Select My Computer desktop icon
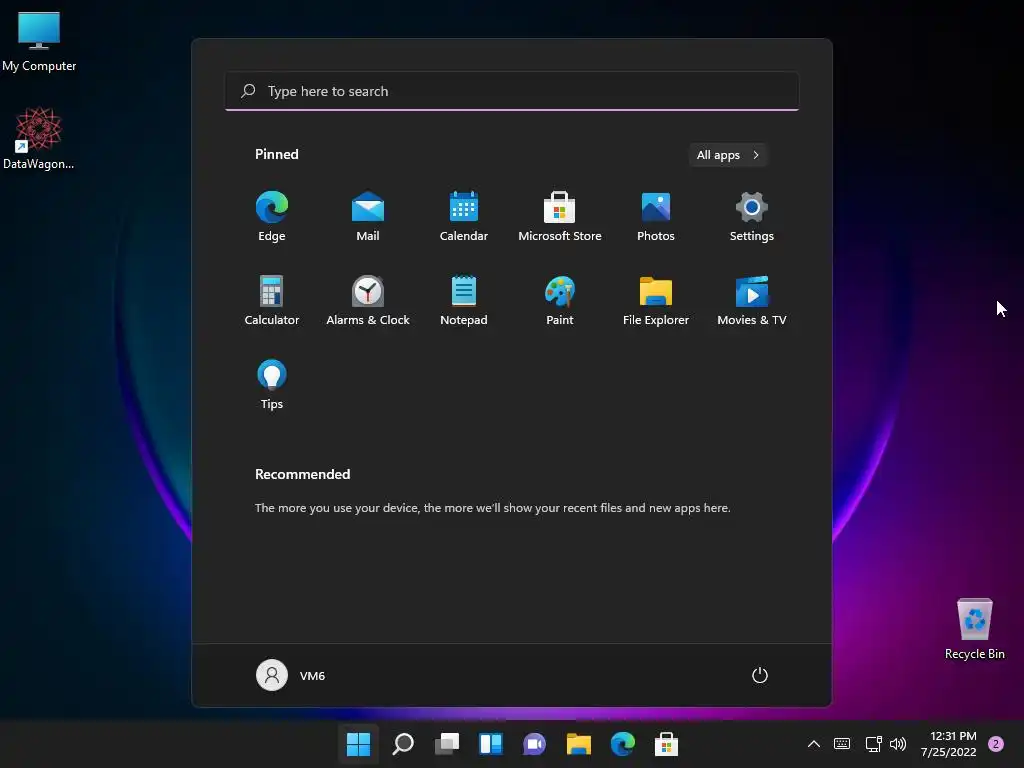This screenshot has width=1024, height=768. (x=39, y=42)
